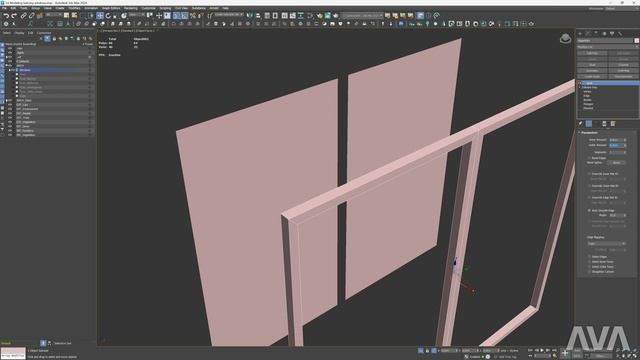This screenshot has width=640, height=360.
Task: Open the Utilities command panel tab
Action: click(620, 33)
